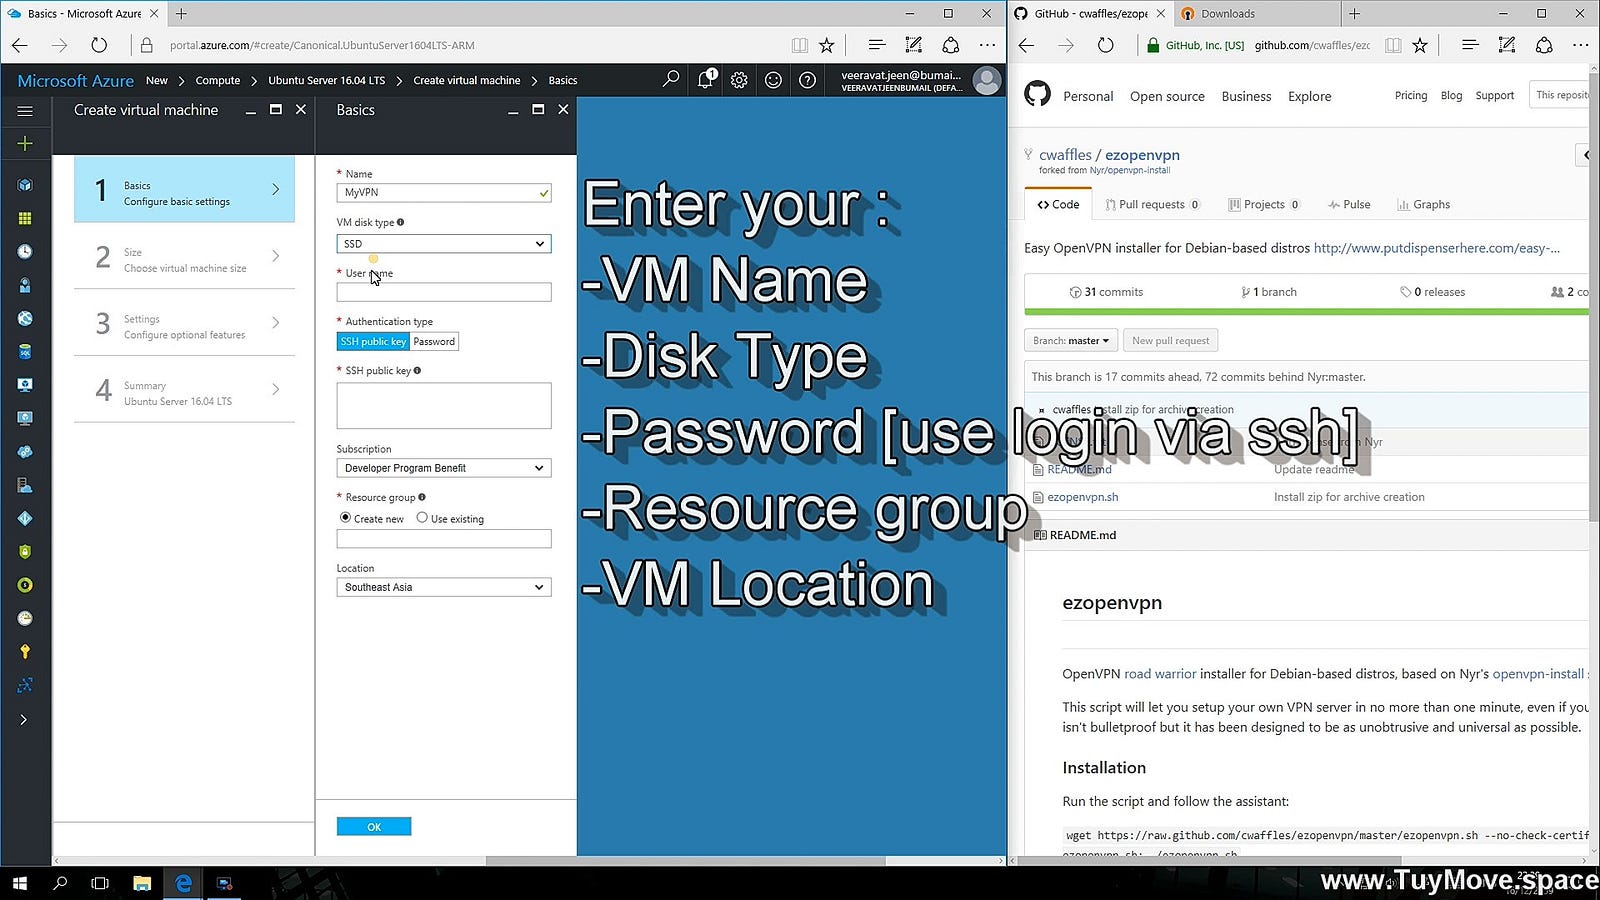This screenshot has width=1600, height=900.
Task: Select Pull requests tab on GitHub
Action: coord(1152,204)
